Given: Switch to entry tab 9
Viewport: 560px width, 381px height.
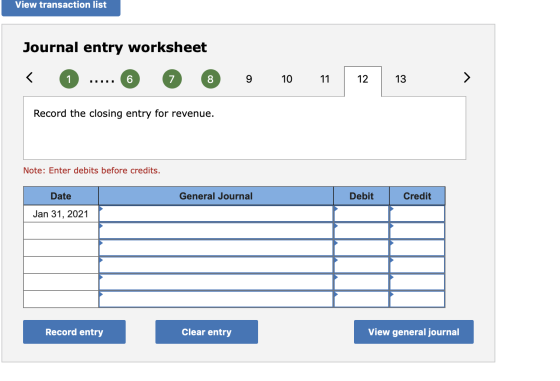Looking at the screenshot, I should [249, 79].
